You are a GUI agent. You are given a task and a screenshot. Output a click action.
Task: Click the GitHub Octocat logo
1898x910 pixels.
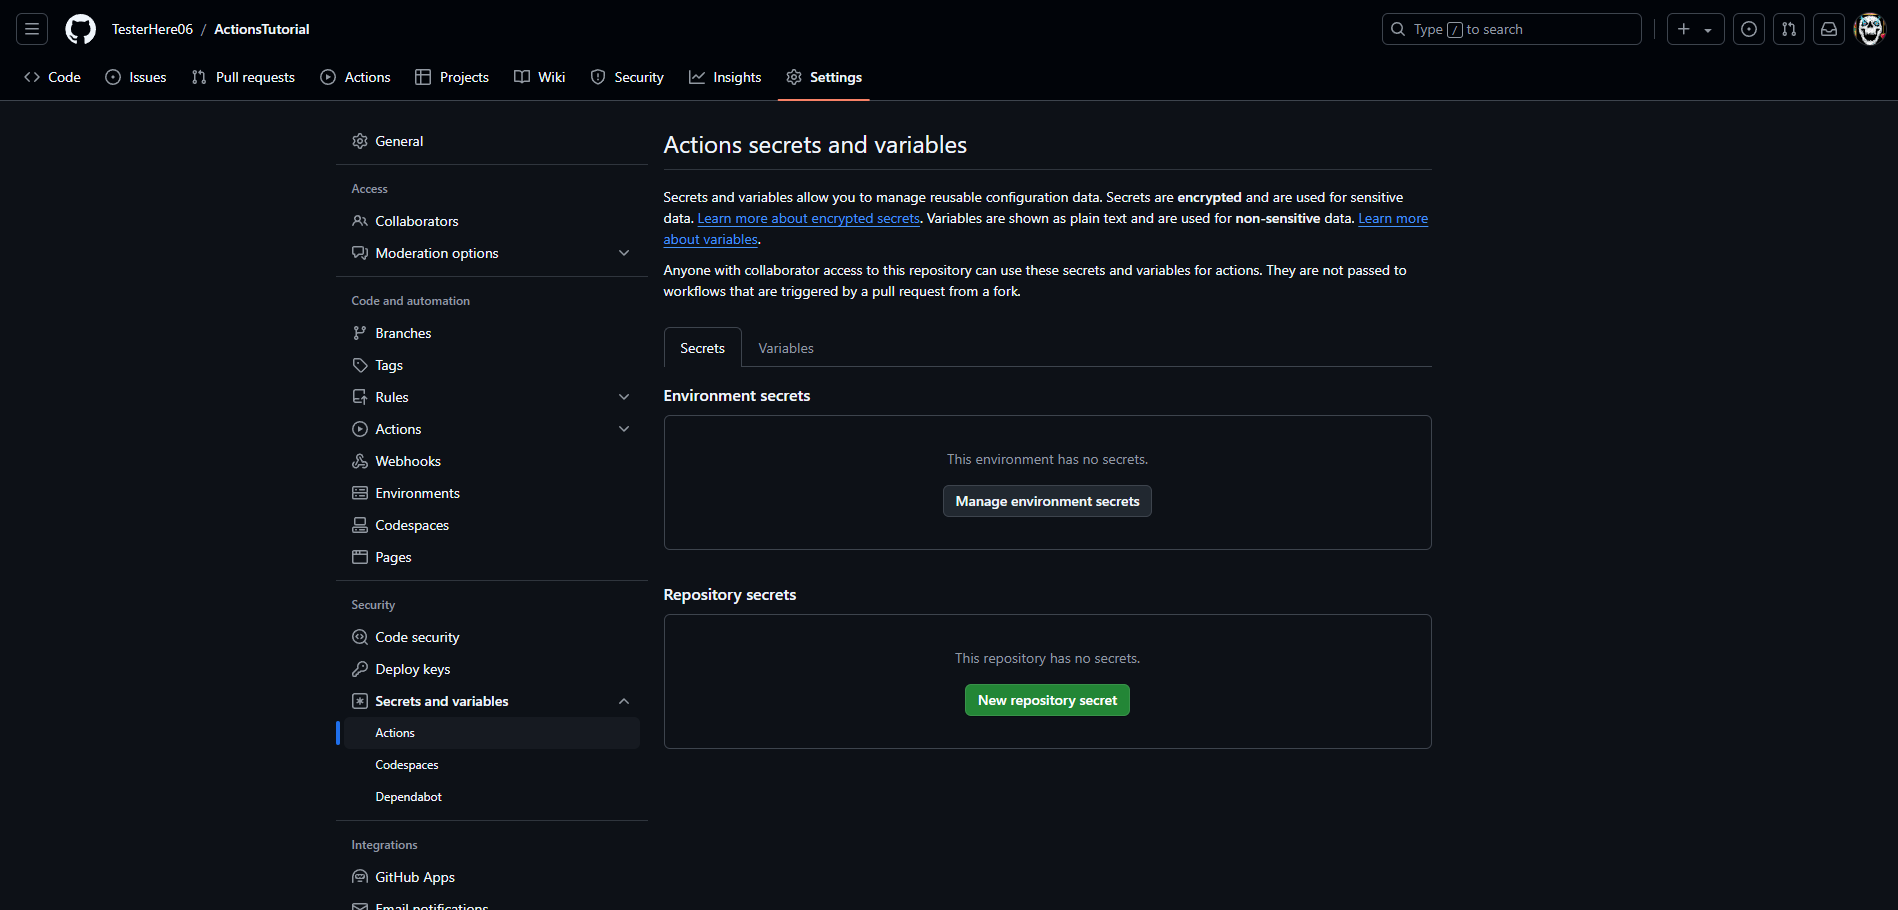click(x=80, y=29)
